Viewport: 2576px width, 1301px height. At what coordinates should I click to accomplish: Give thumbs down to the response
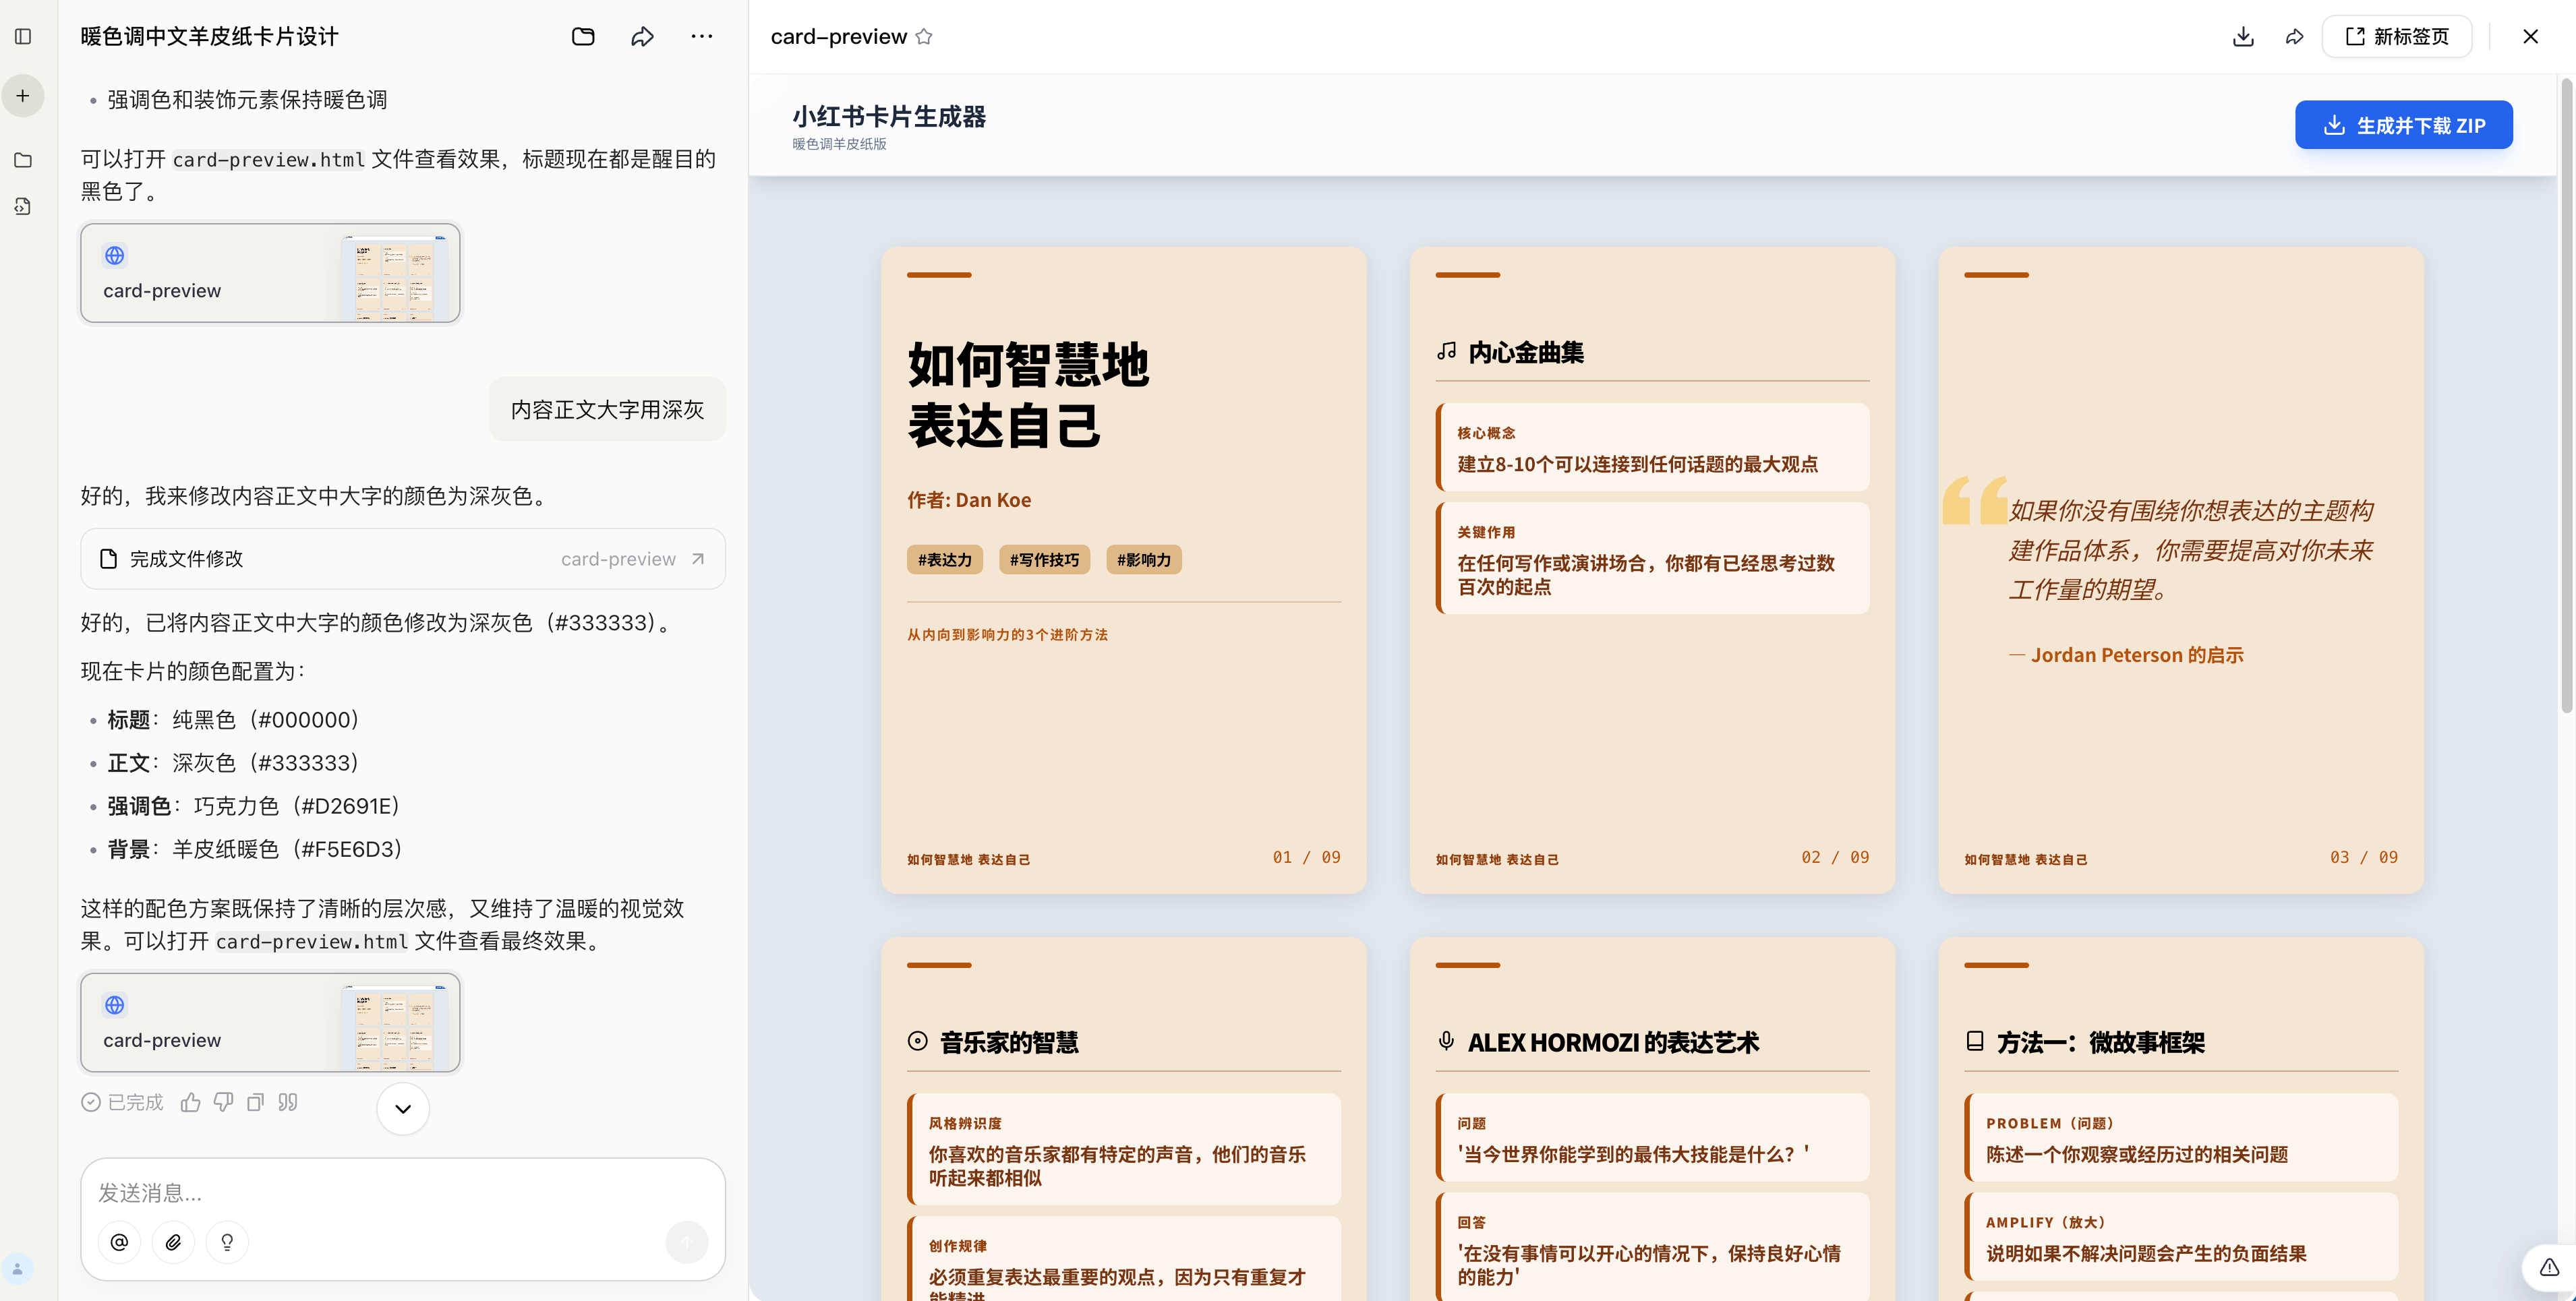223,1102
